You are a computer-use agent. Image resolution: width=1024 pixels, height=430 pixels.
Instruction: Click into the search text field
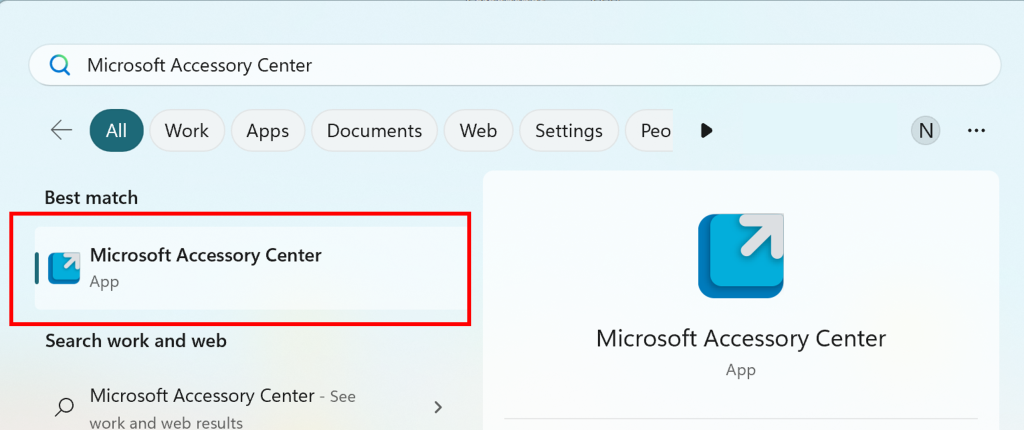tap(500, 65)
